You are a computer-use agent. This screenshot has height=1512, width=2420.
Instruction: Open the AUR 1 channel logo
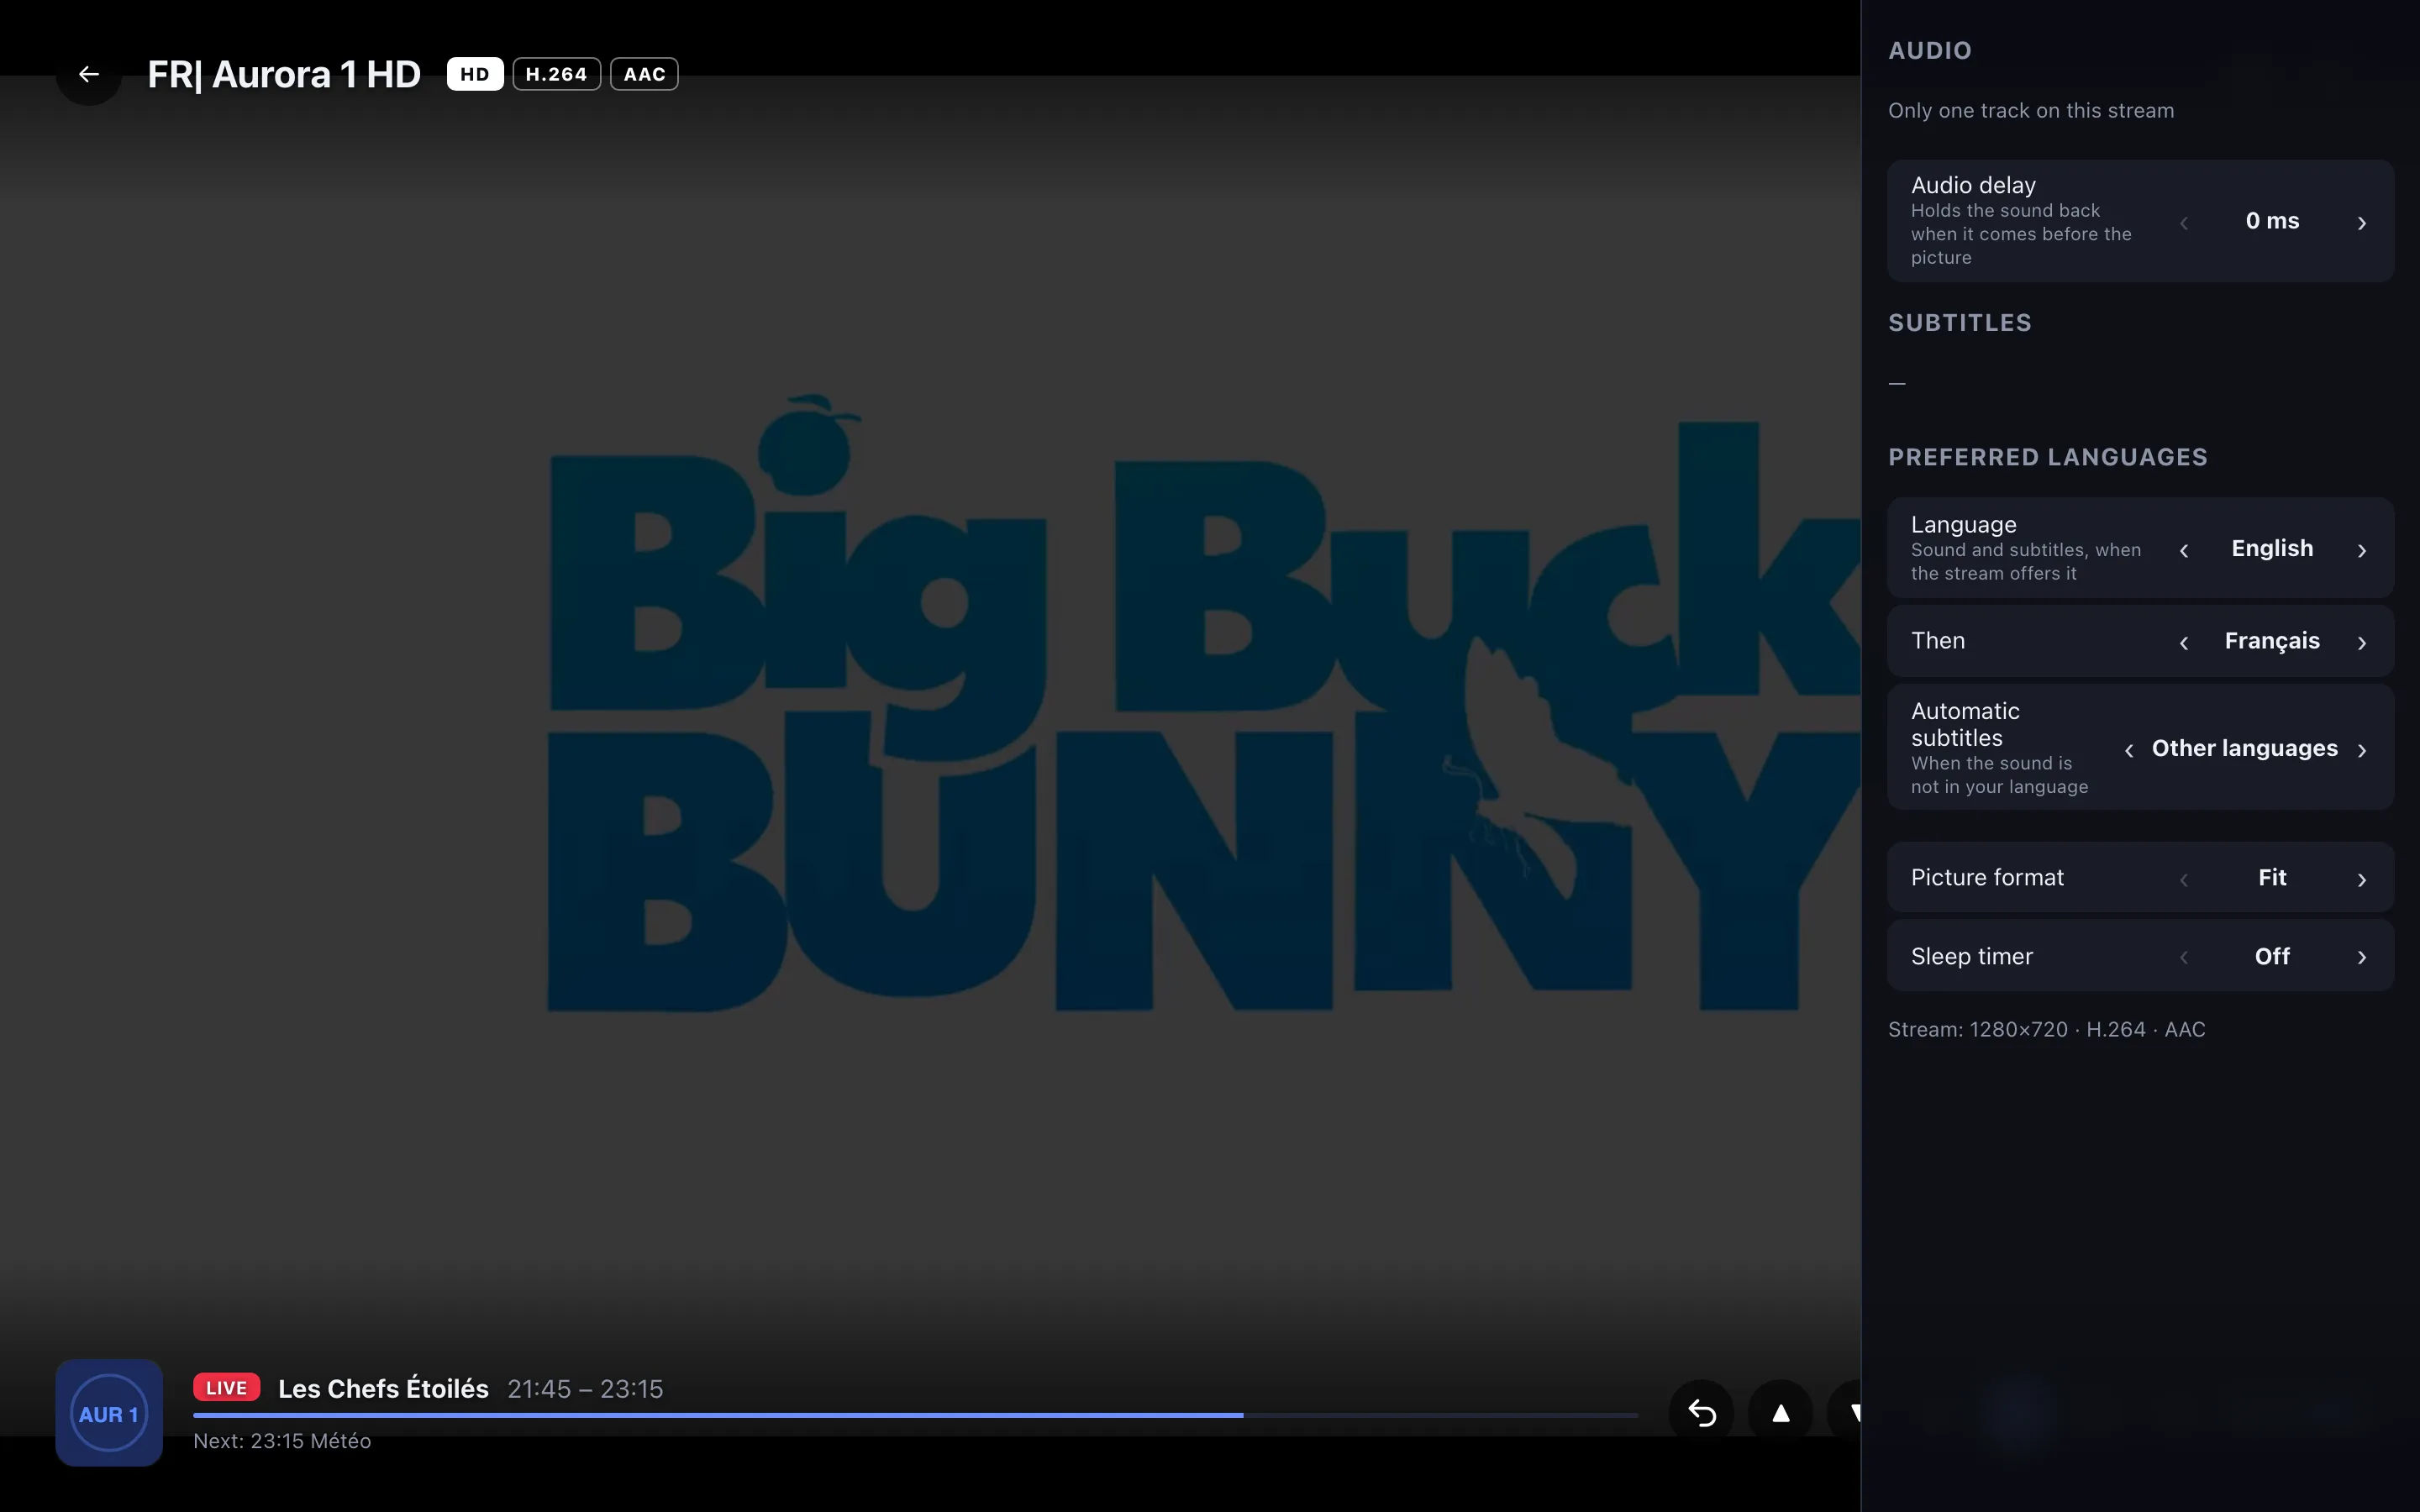pos(109,1413)
